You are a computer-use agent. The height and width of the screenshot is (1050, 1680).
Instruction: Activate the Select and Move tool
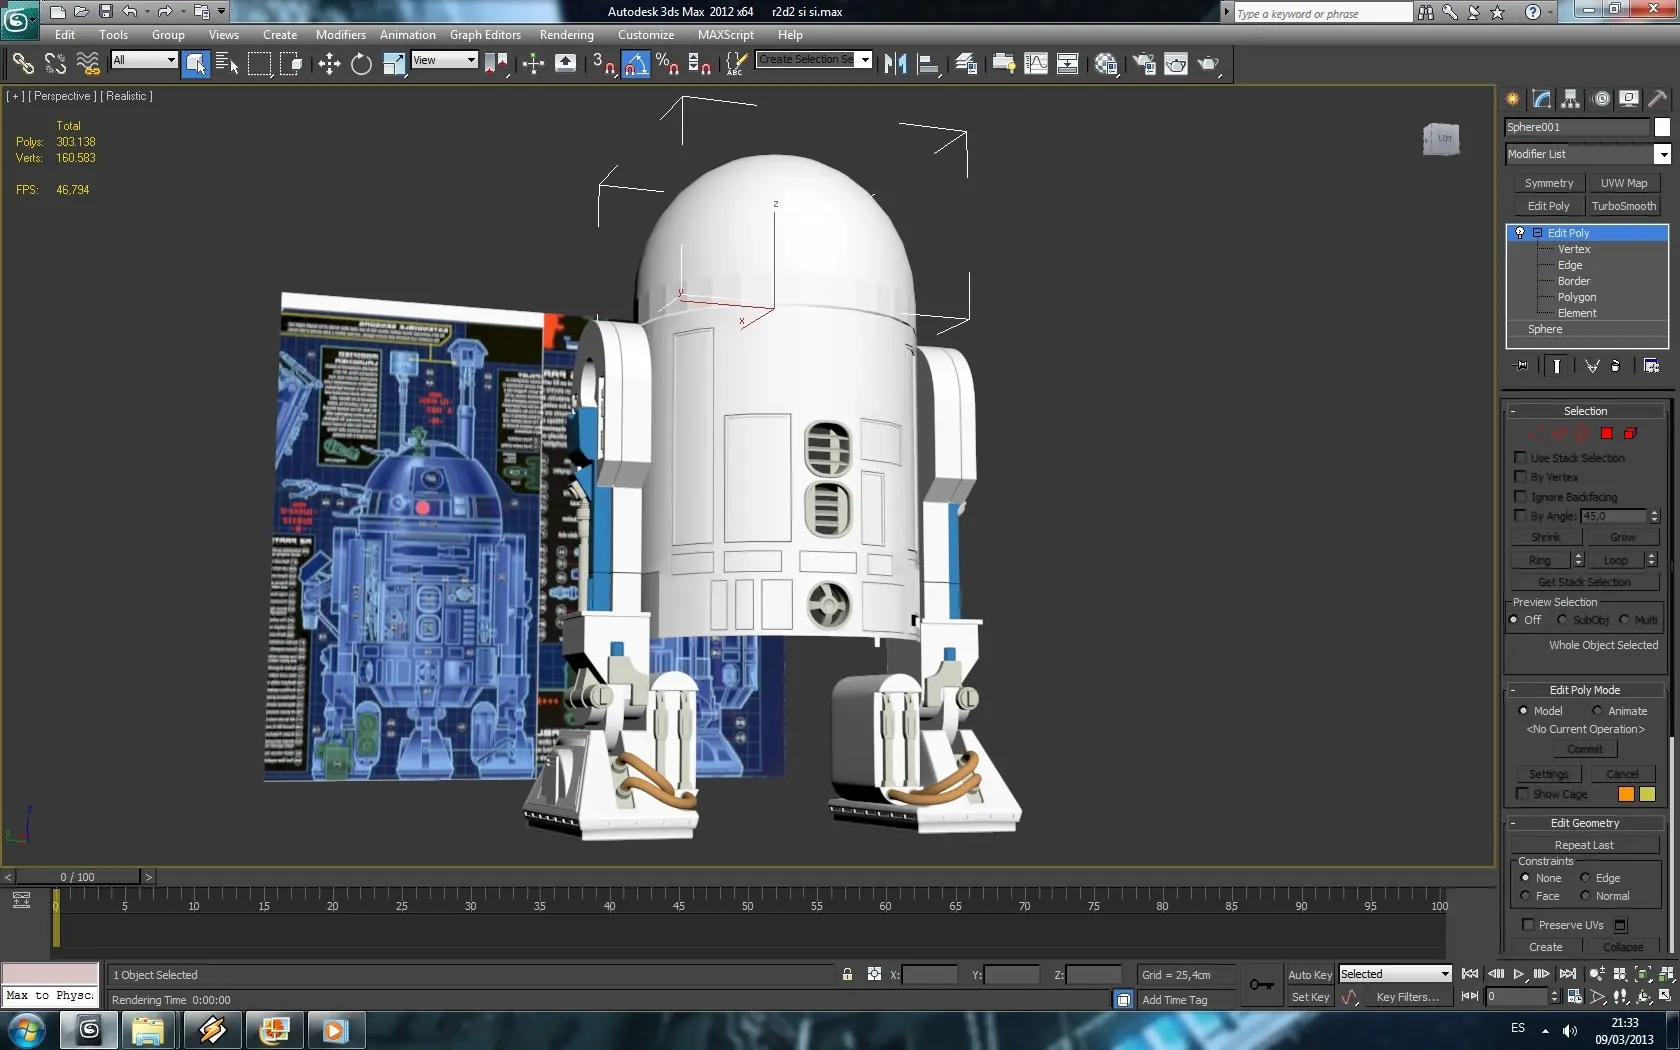tap(329, 64)
